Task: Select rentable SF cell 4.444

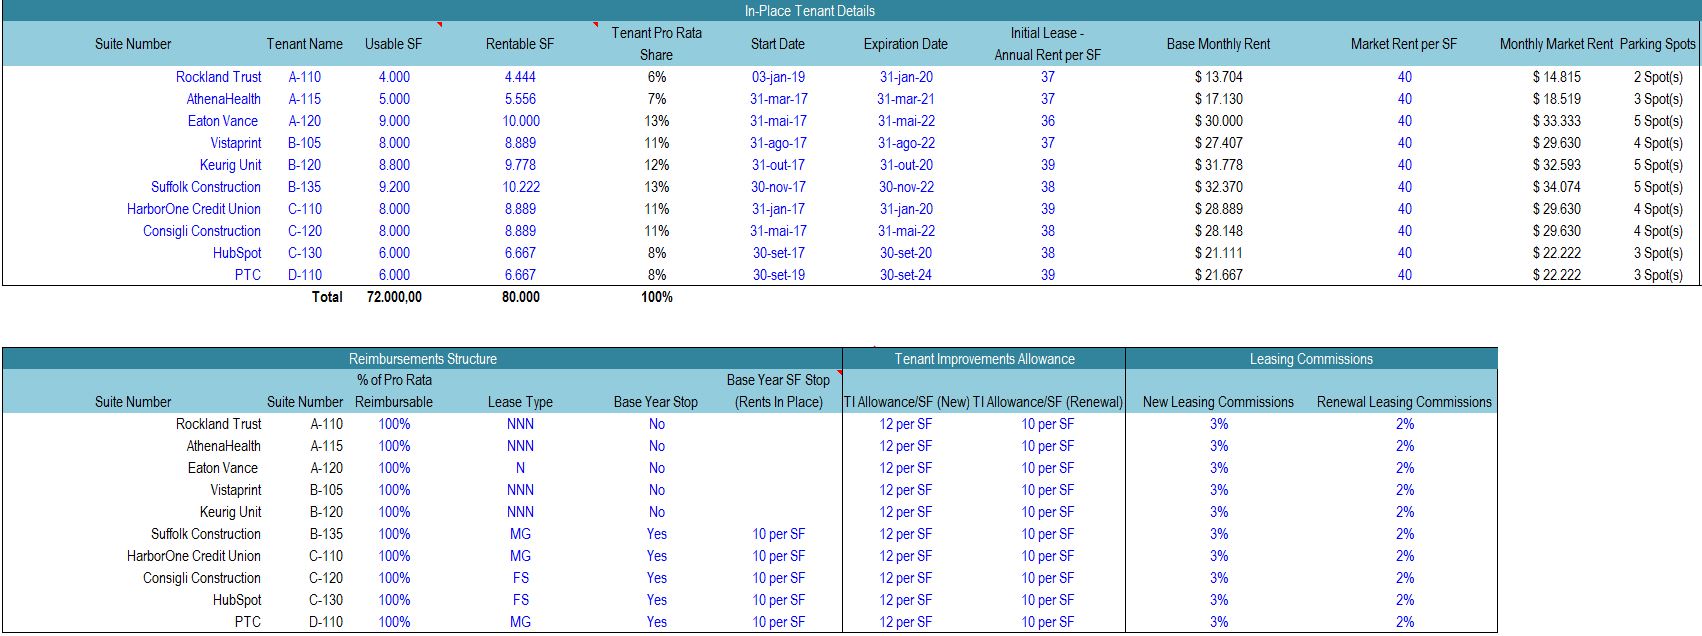Action: coord(520,77)
